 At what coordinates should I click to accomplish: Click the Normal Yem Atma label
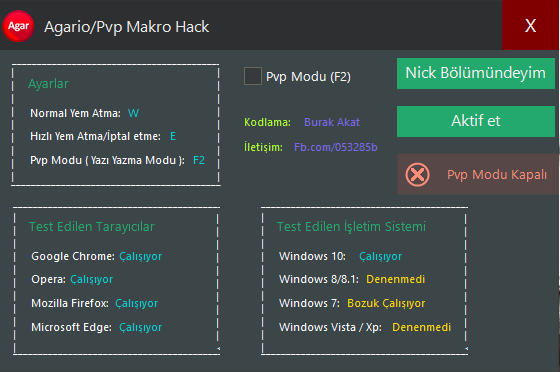(x=75, y=113)
